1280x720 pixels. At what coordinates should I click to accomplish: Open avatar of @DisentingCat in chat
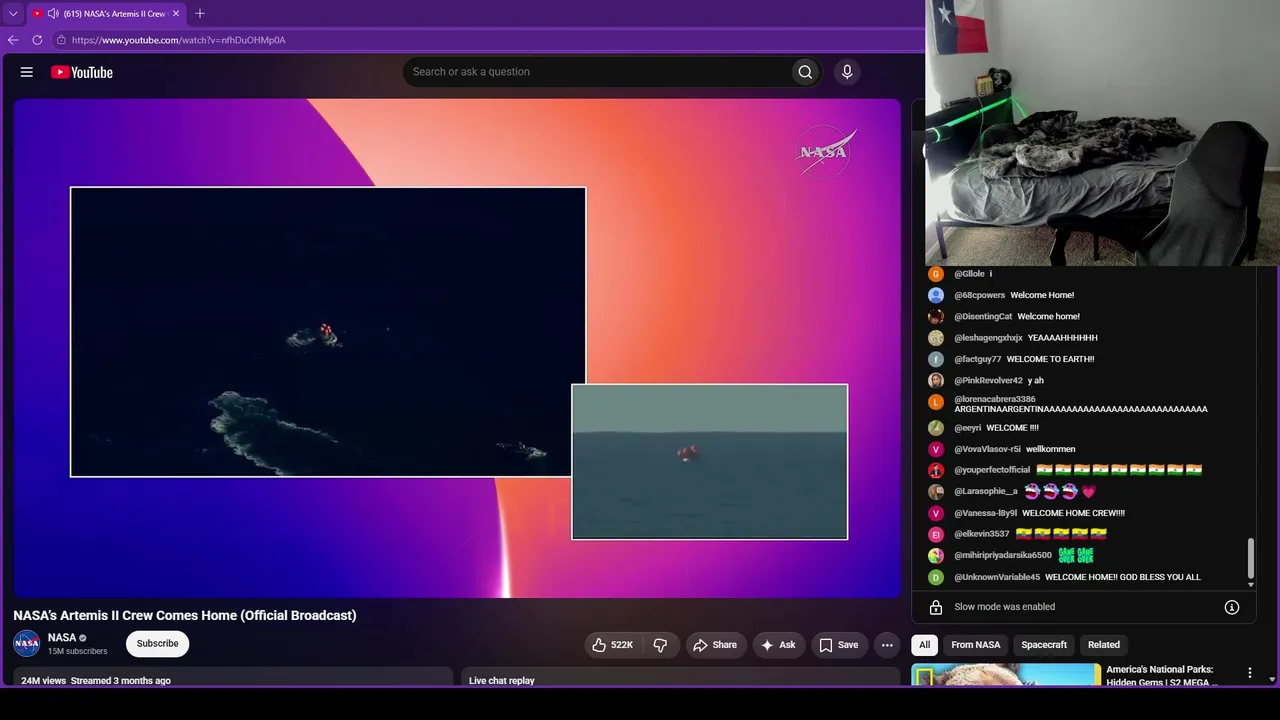click(x=936, y=316)
